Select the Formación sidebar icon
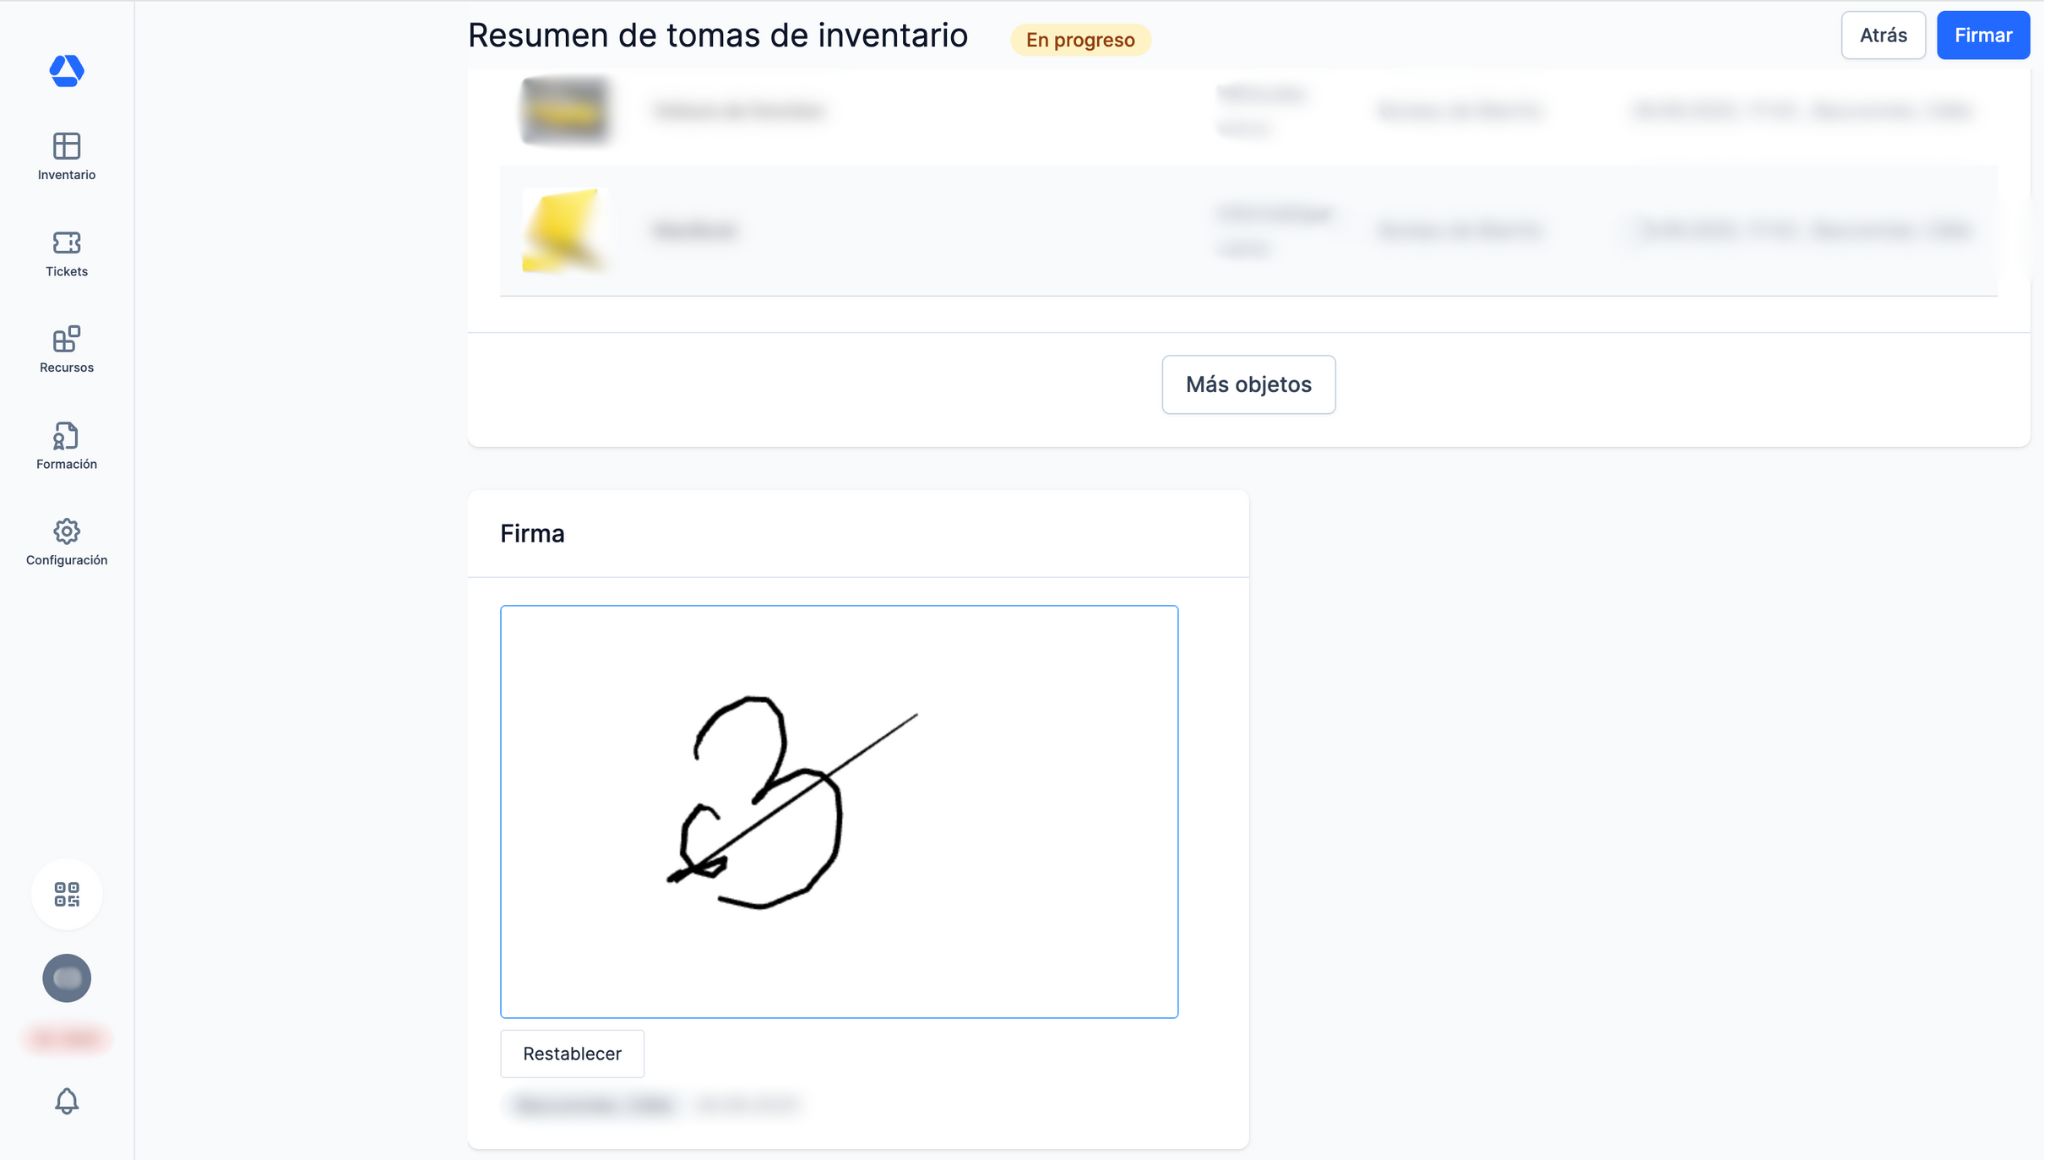Viewport: 2048px width, 1160px height. 66,436
